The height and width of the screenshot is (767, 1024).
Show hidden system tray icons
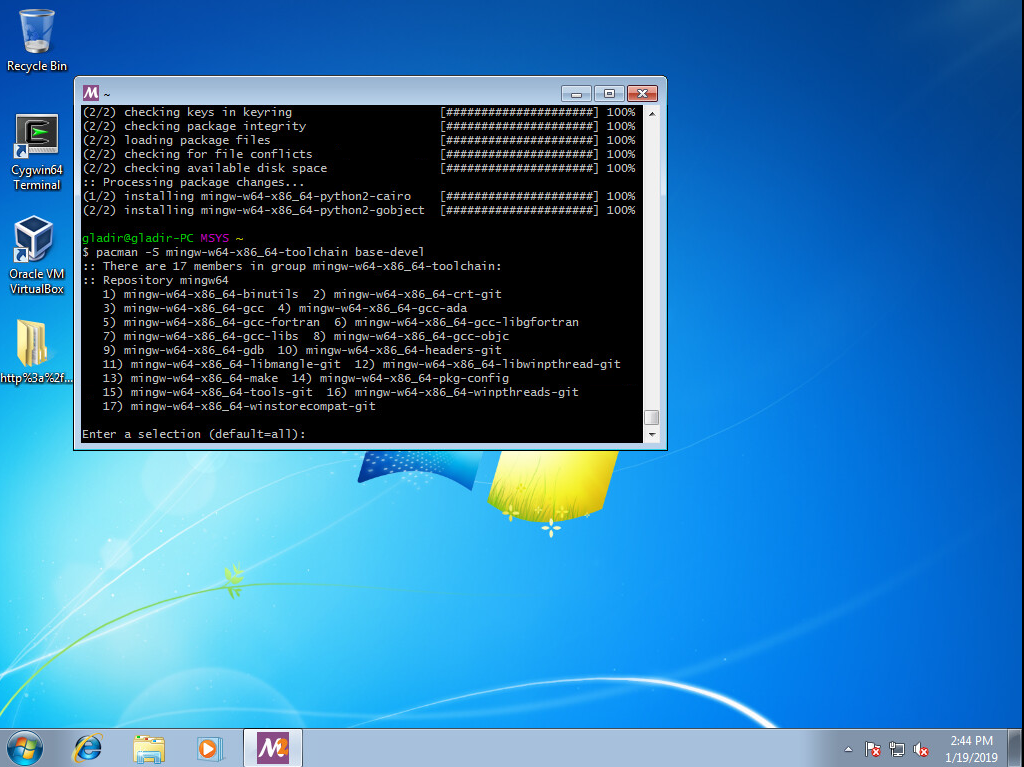coord(849,749)
